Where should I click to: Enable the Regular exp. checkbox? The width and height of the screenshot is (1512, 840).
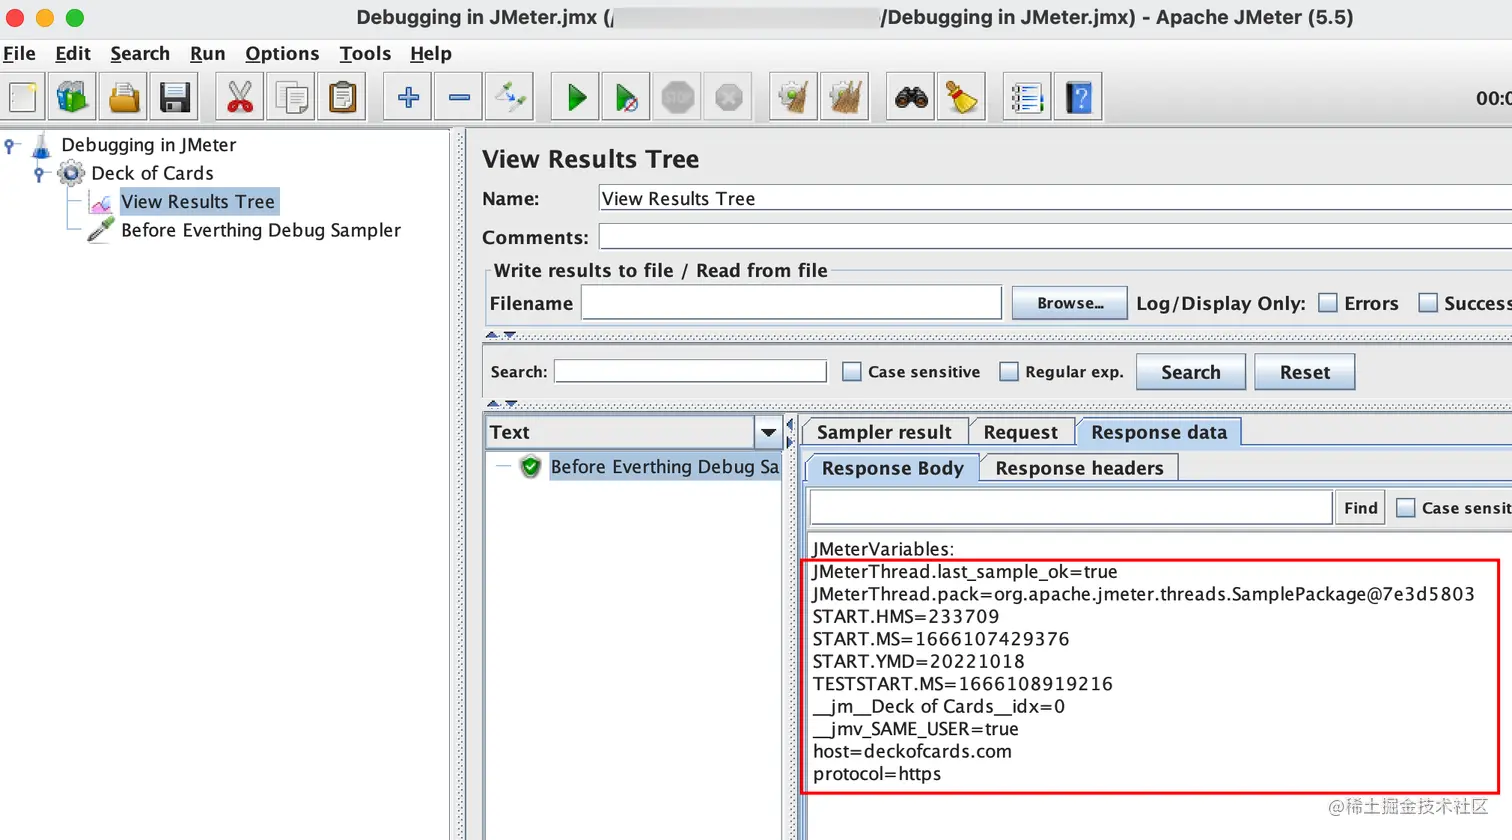coord(1009,372)
